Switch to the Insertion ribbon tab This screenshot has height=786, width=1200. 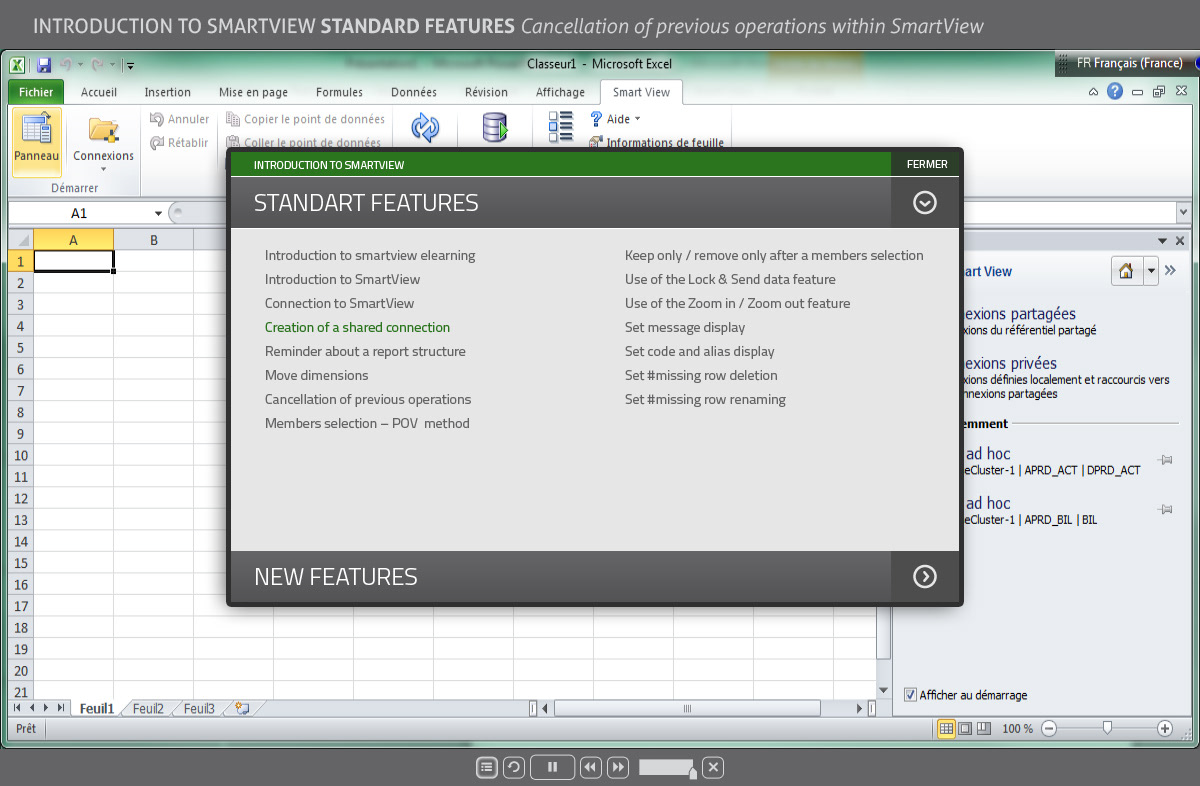coord(167,92)
